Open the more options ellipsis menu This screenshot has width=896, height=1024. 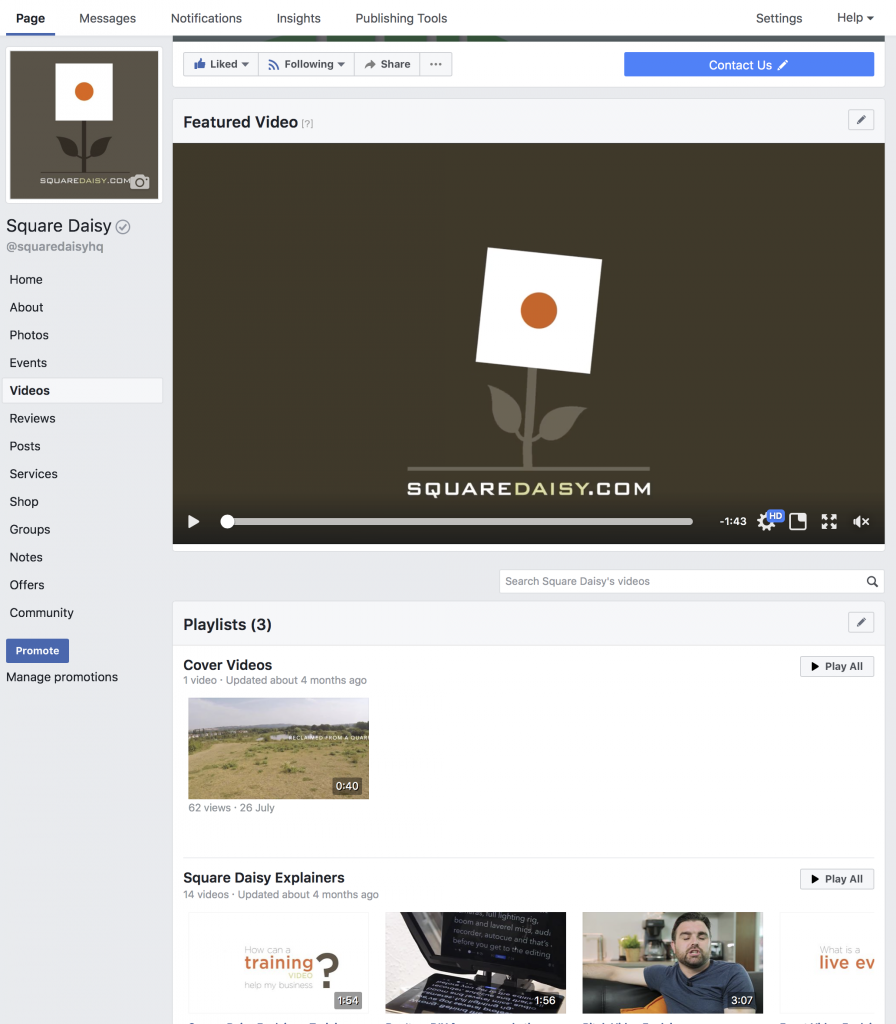click(436, 64)
